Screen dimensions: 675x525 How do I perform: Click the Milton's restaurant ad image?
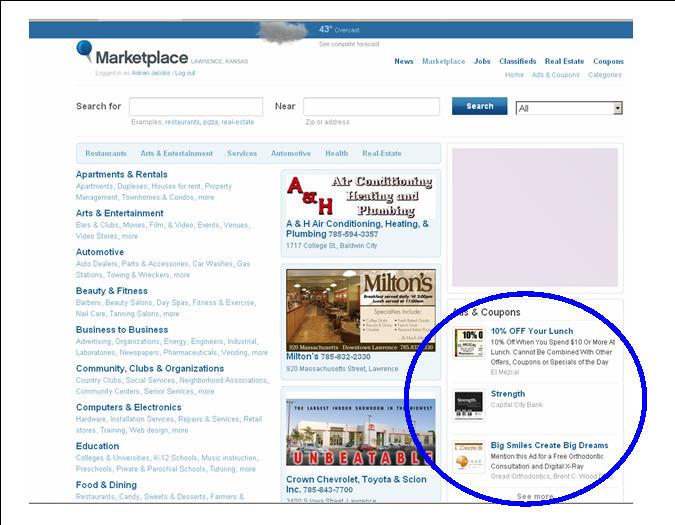(x=361, y=310)
